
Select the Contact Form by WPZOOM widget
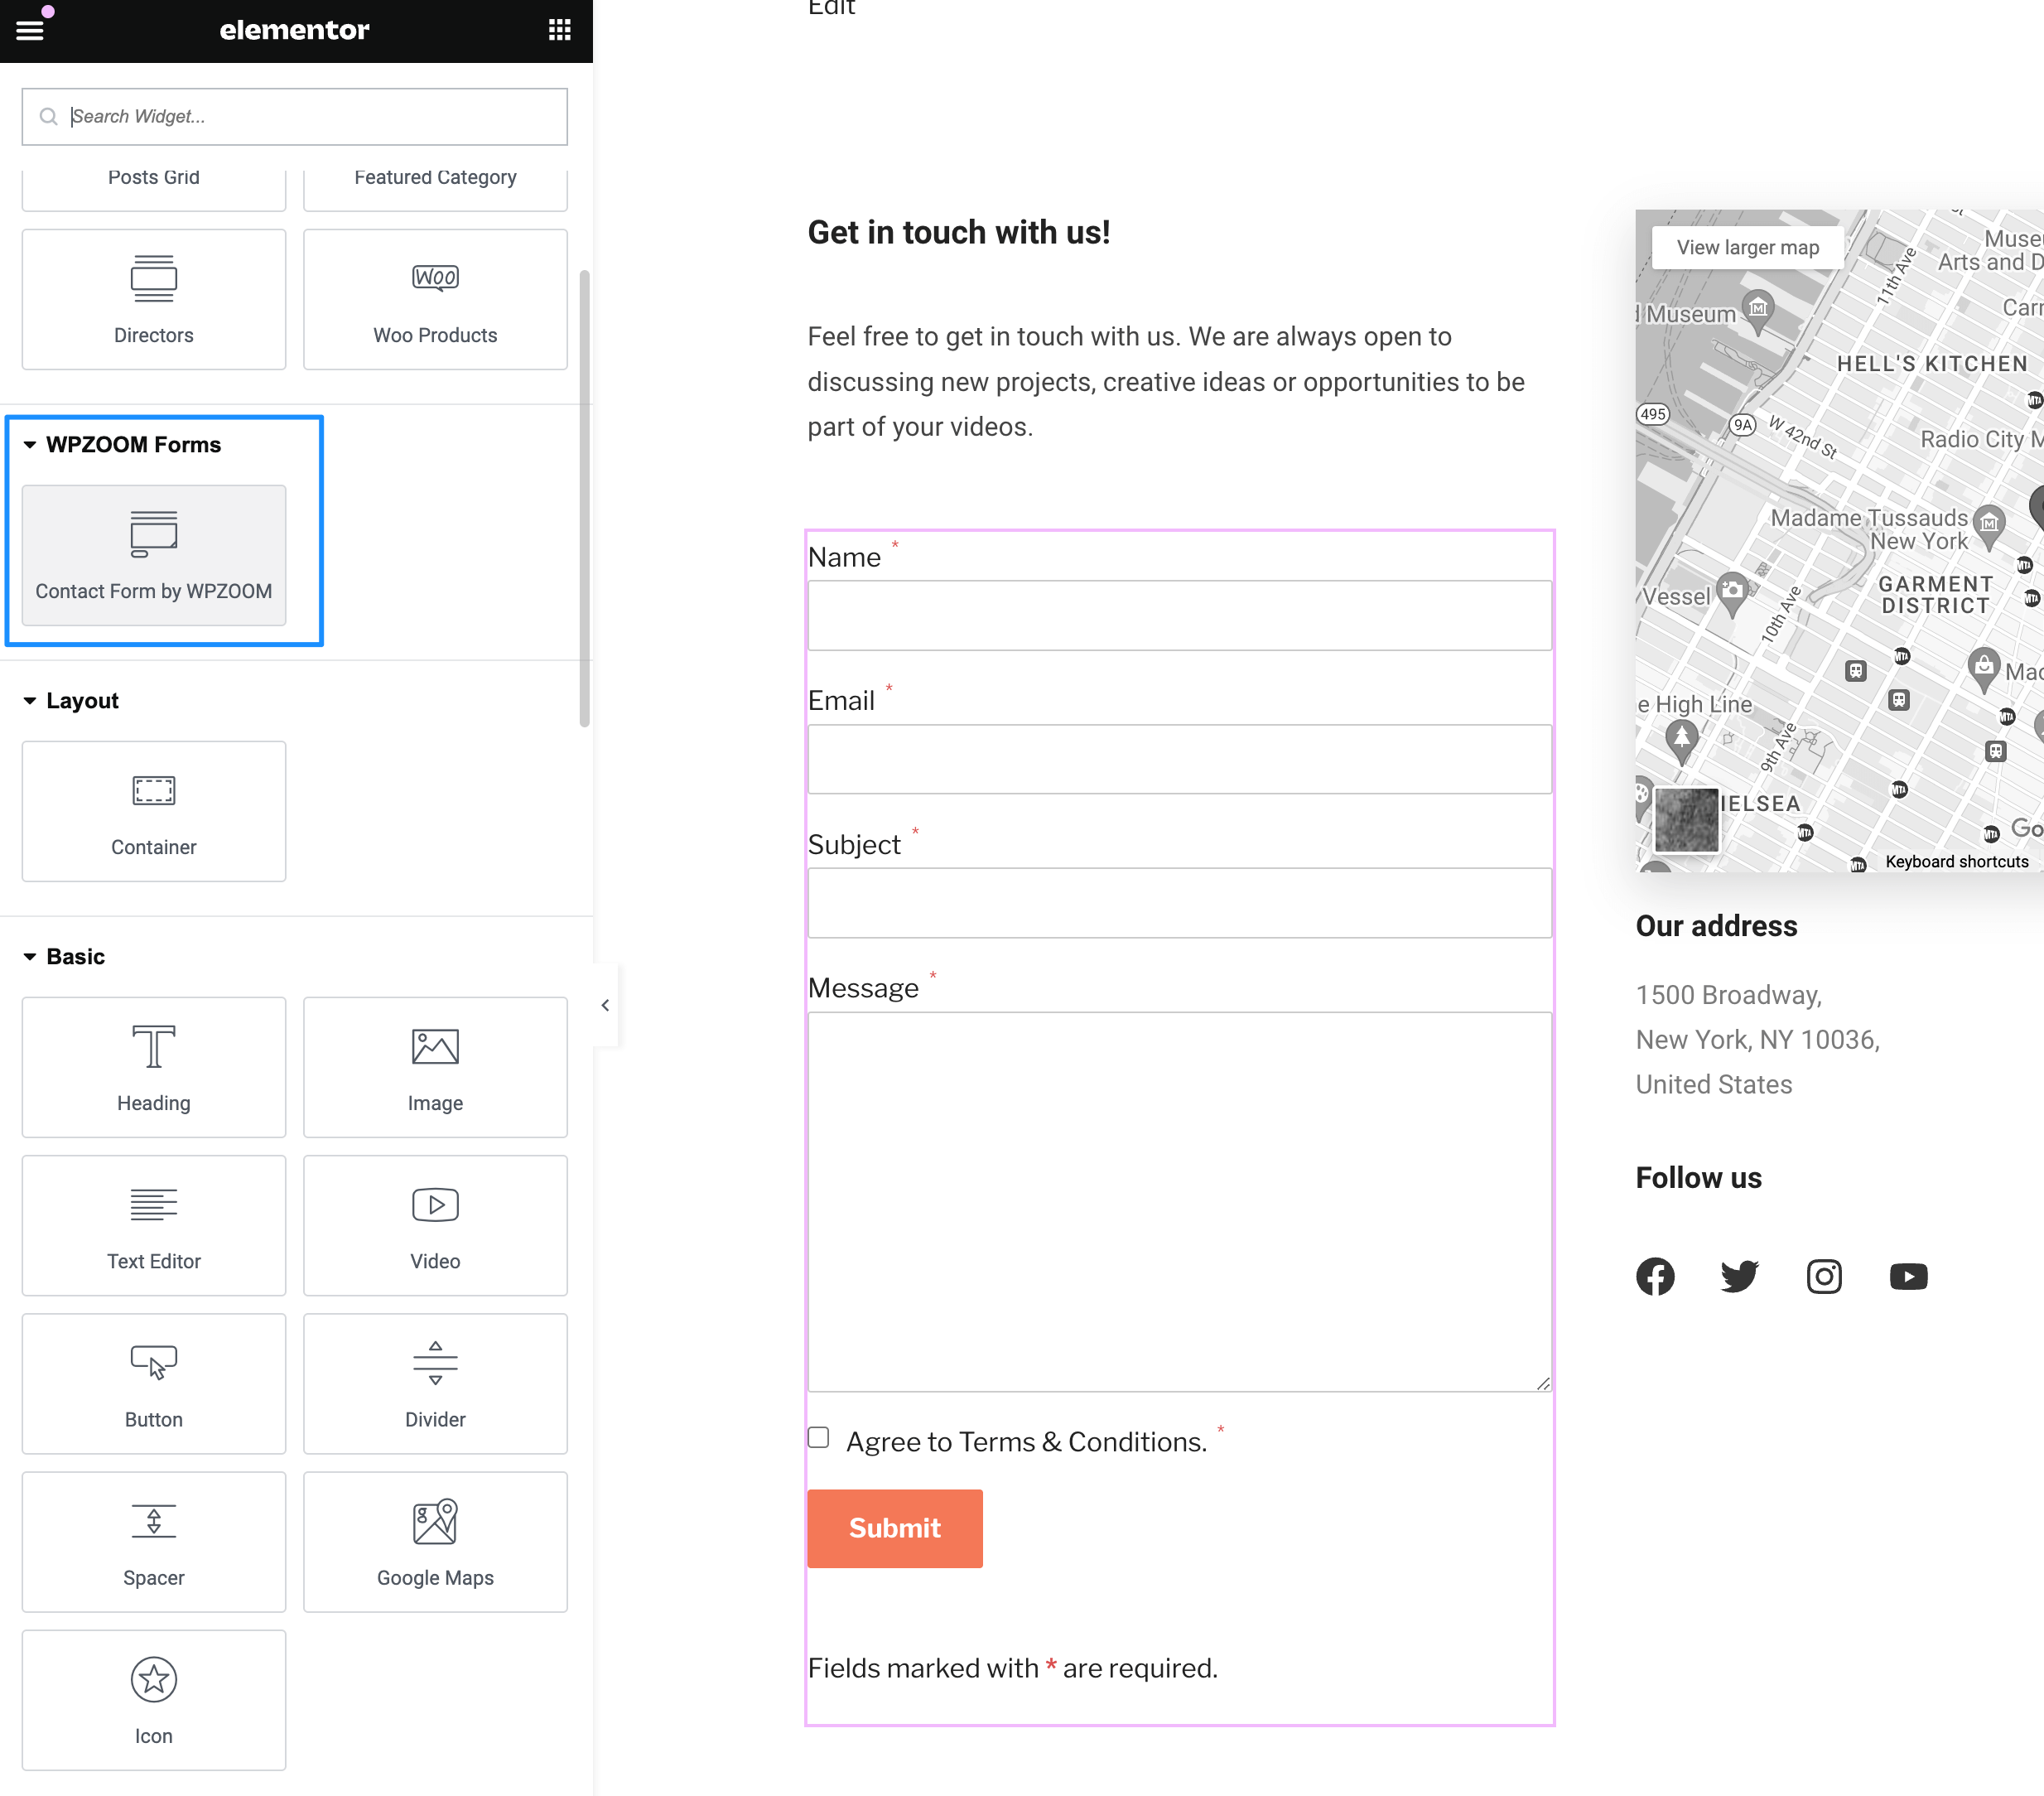[153, 557]
